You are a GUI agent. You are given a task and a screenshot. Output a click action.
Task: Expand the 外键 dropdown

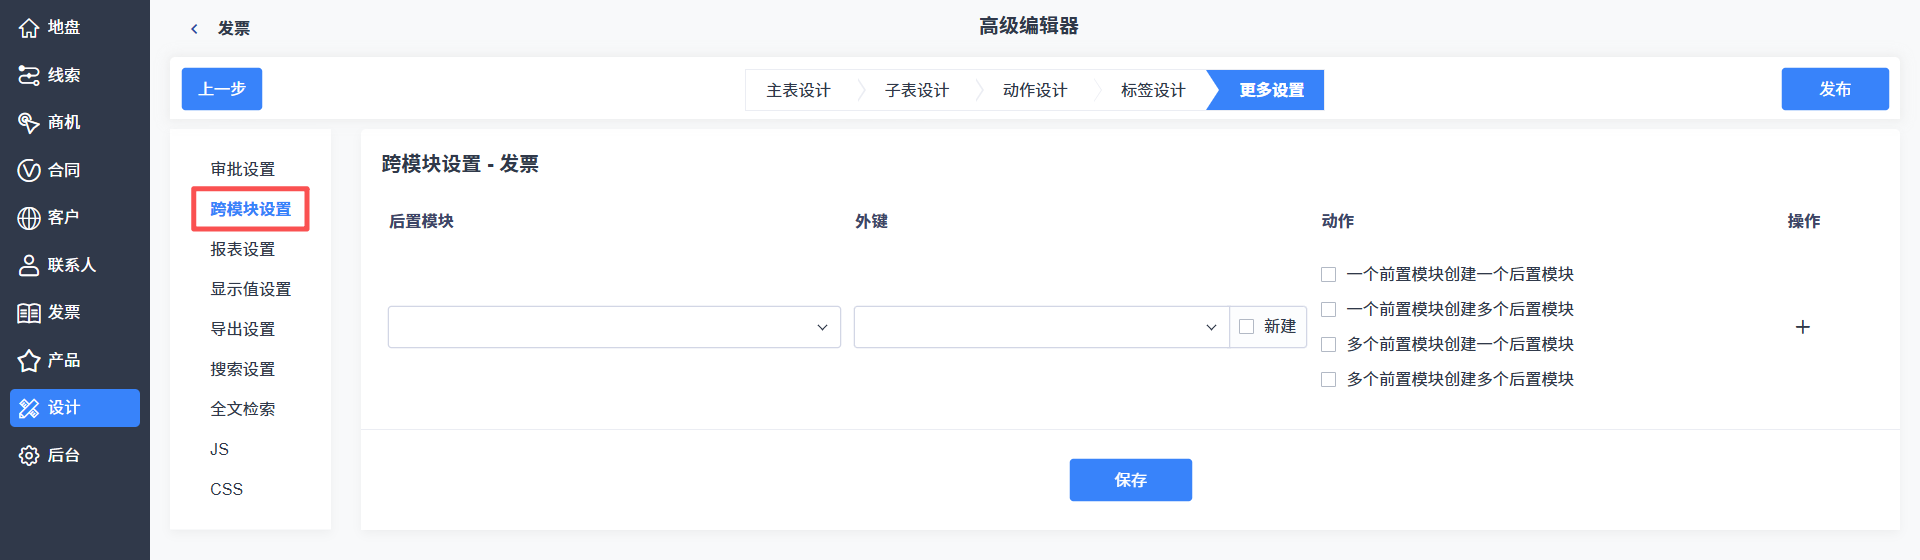coord(1041,327)
